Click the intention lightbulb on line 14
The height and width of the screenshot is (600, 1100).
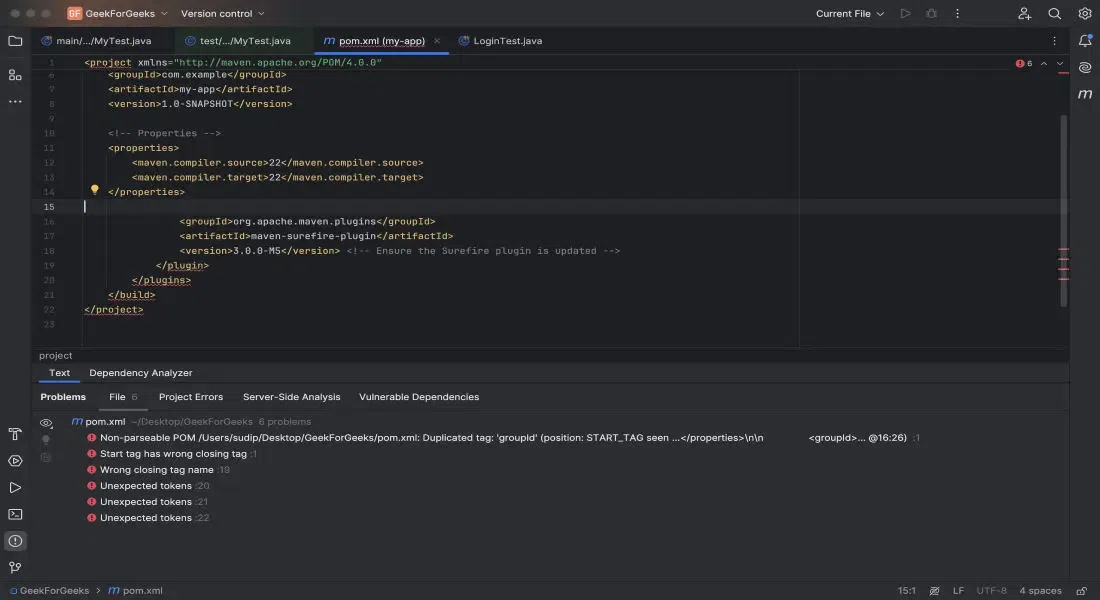95,189
